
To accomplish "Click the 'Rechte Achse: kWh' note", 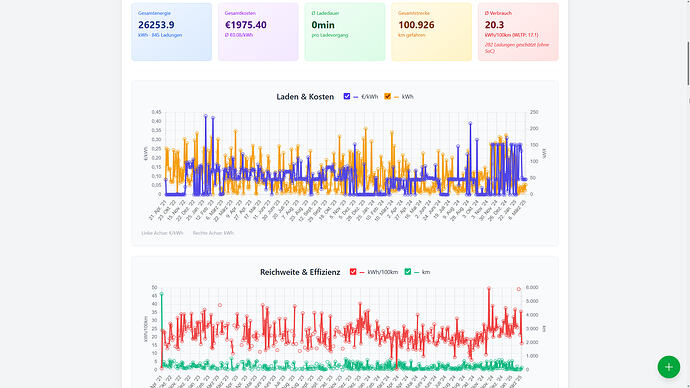I will [213, 233].
